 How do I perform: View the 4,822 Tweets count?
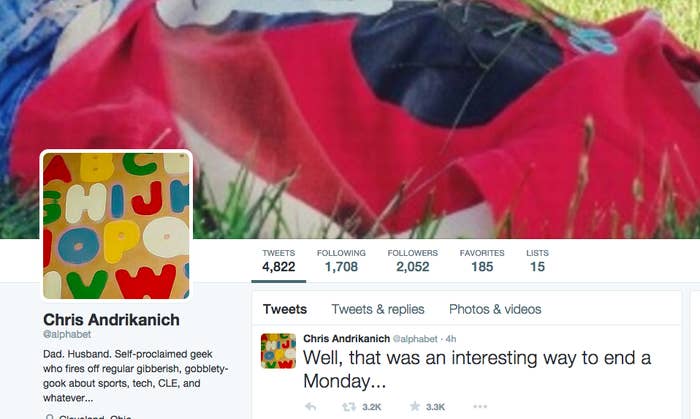coord(279,261)
